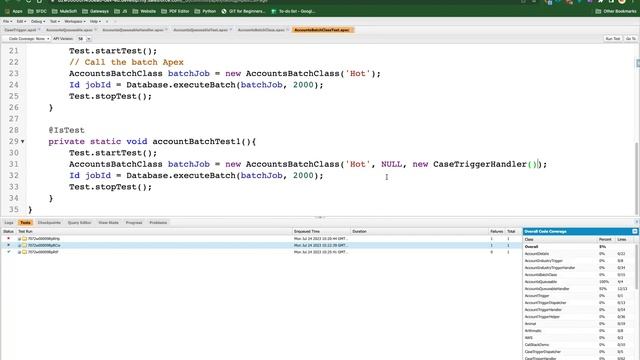Select the folder icon of first test run

click(24, 239)
